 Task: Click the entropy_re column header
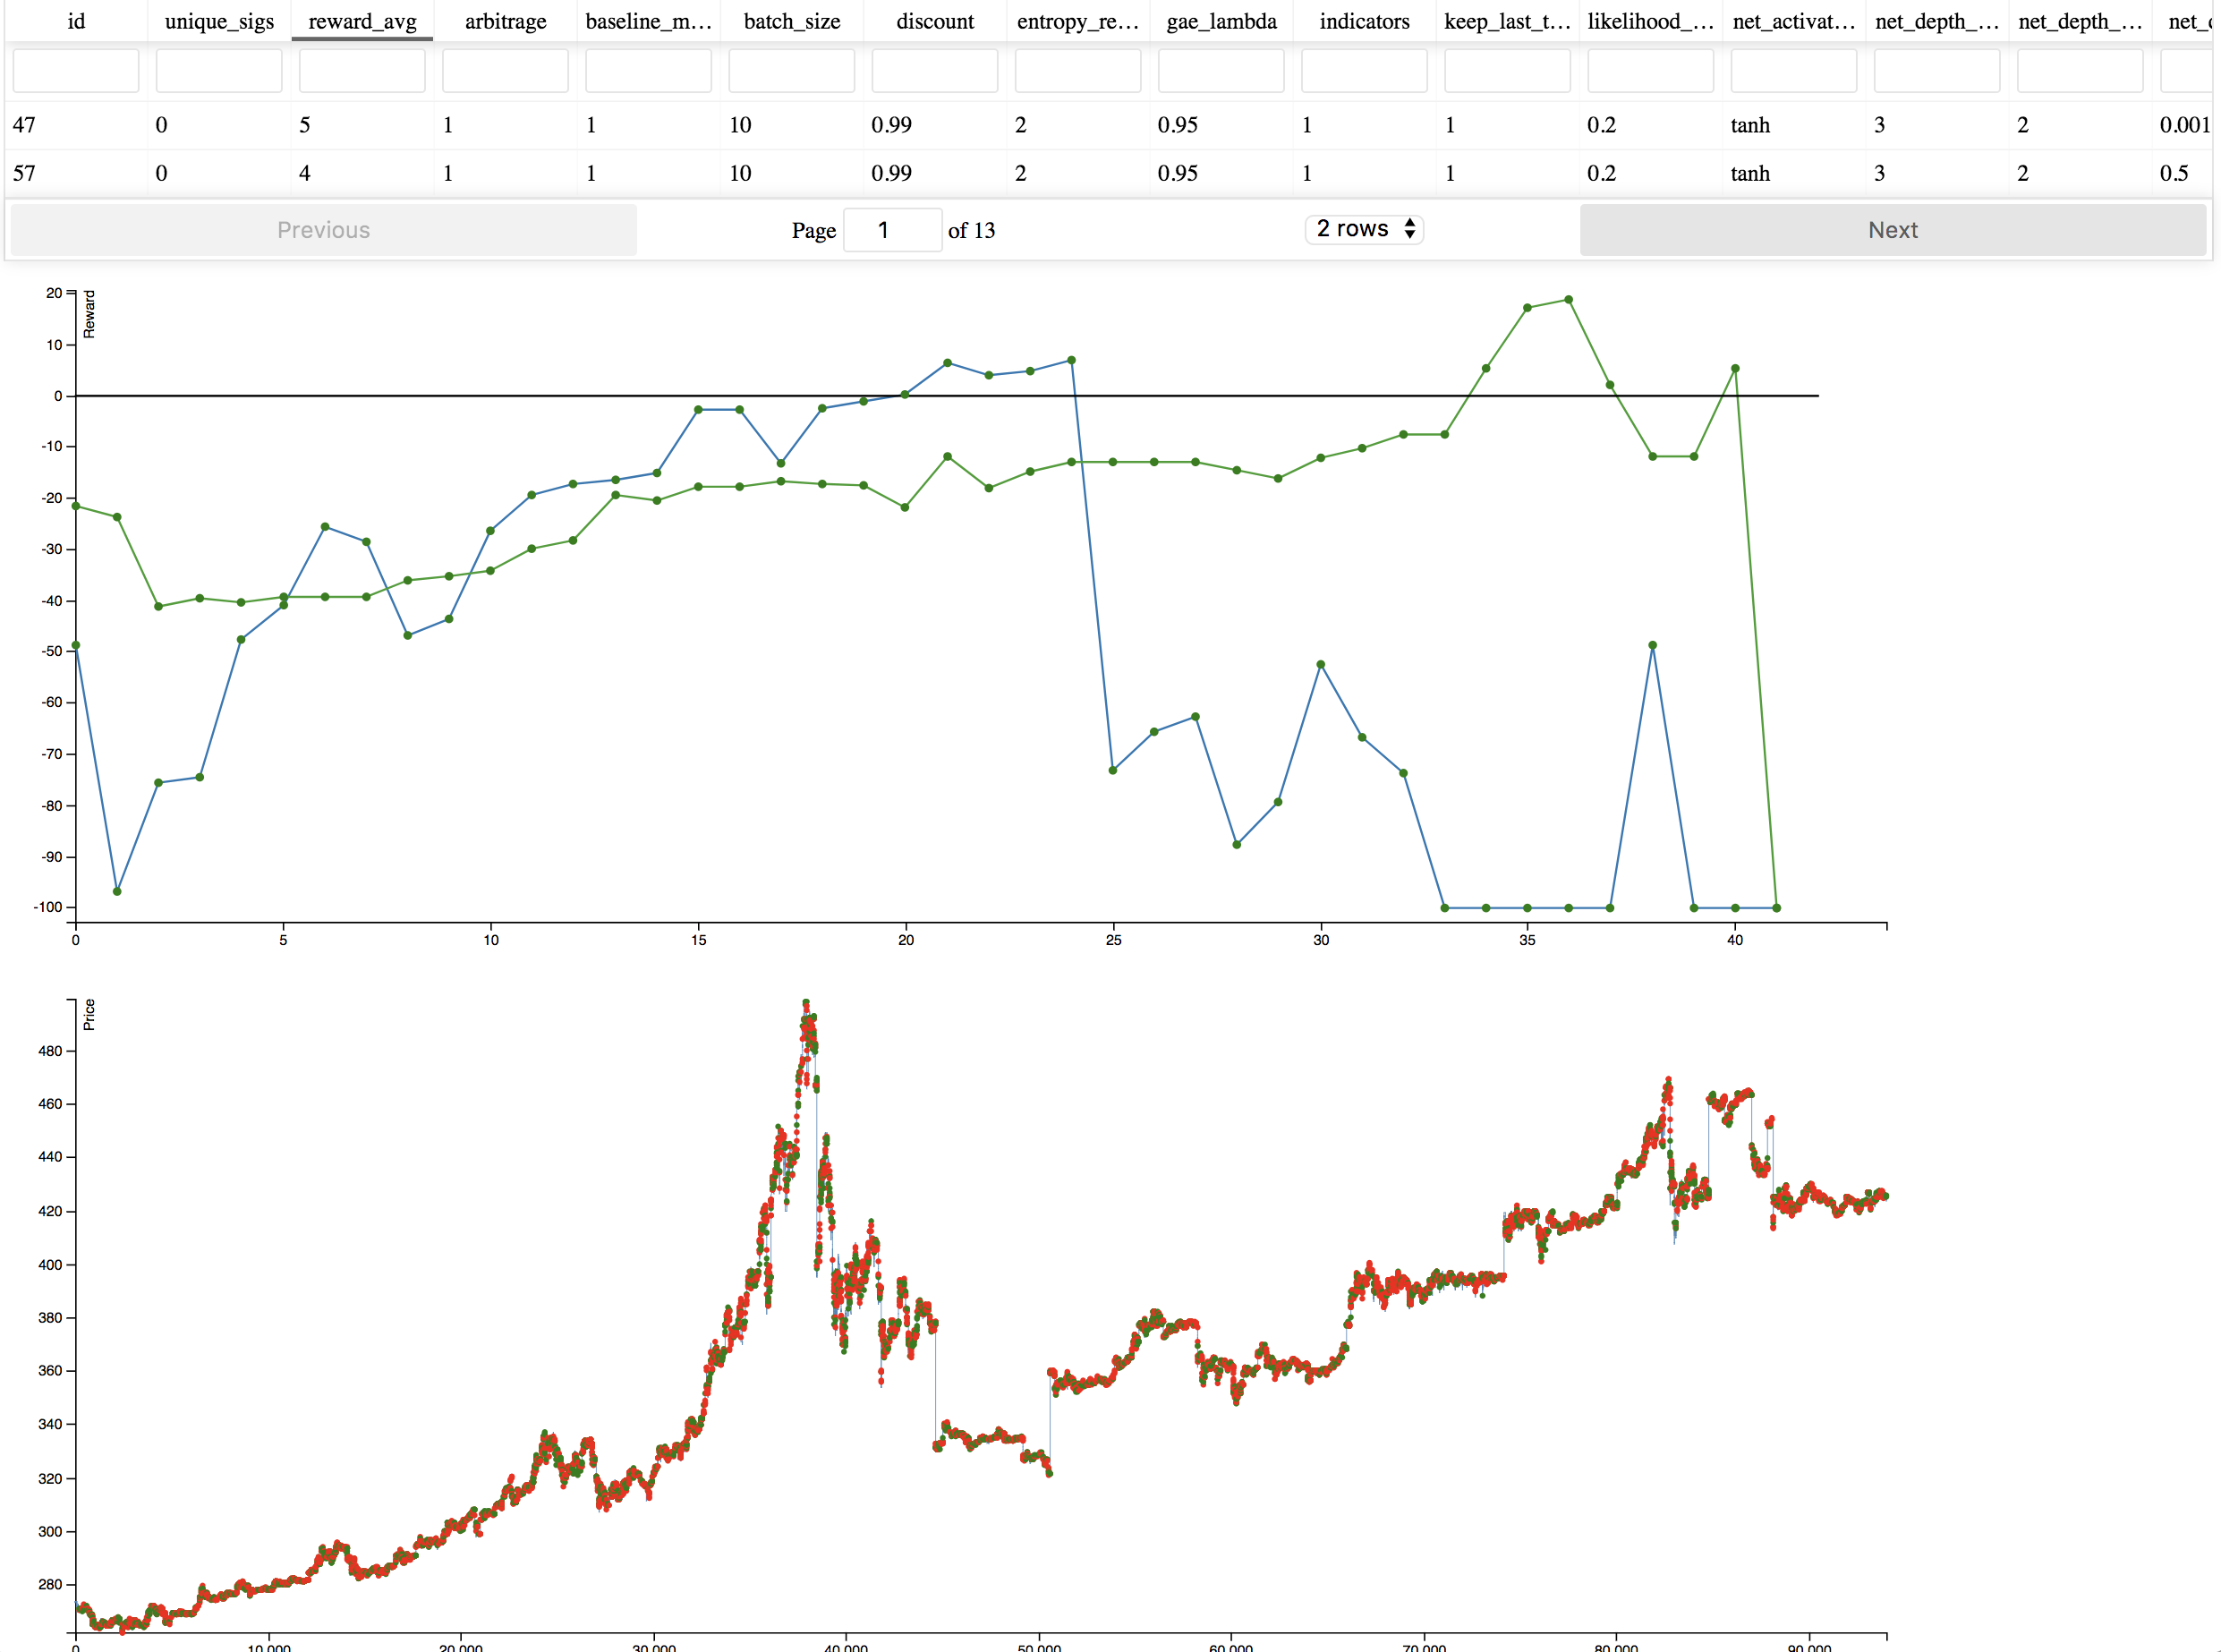[x=1077, y=21]
